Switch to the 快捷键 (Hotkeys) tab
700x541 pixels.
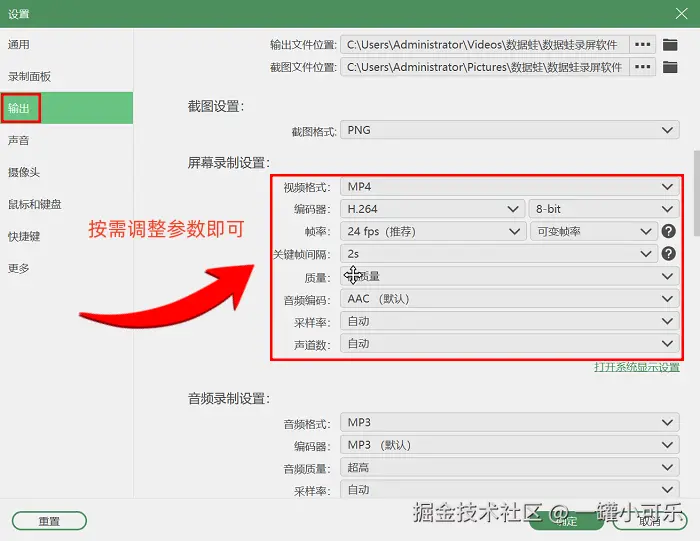point(66,236)
